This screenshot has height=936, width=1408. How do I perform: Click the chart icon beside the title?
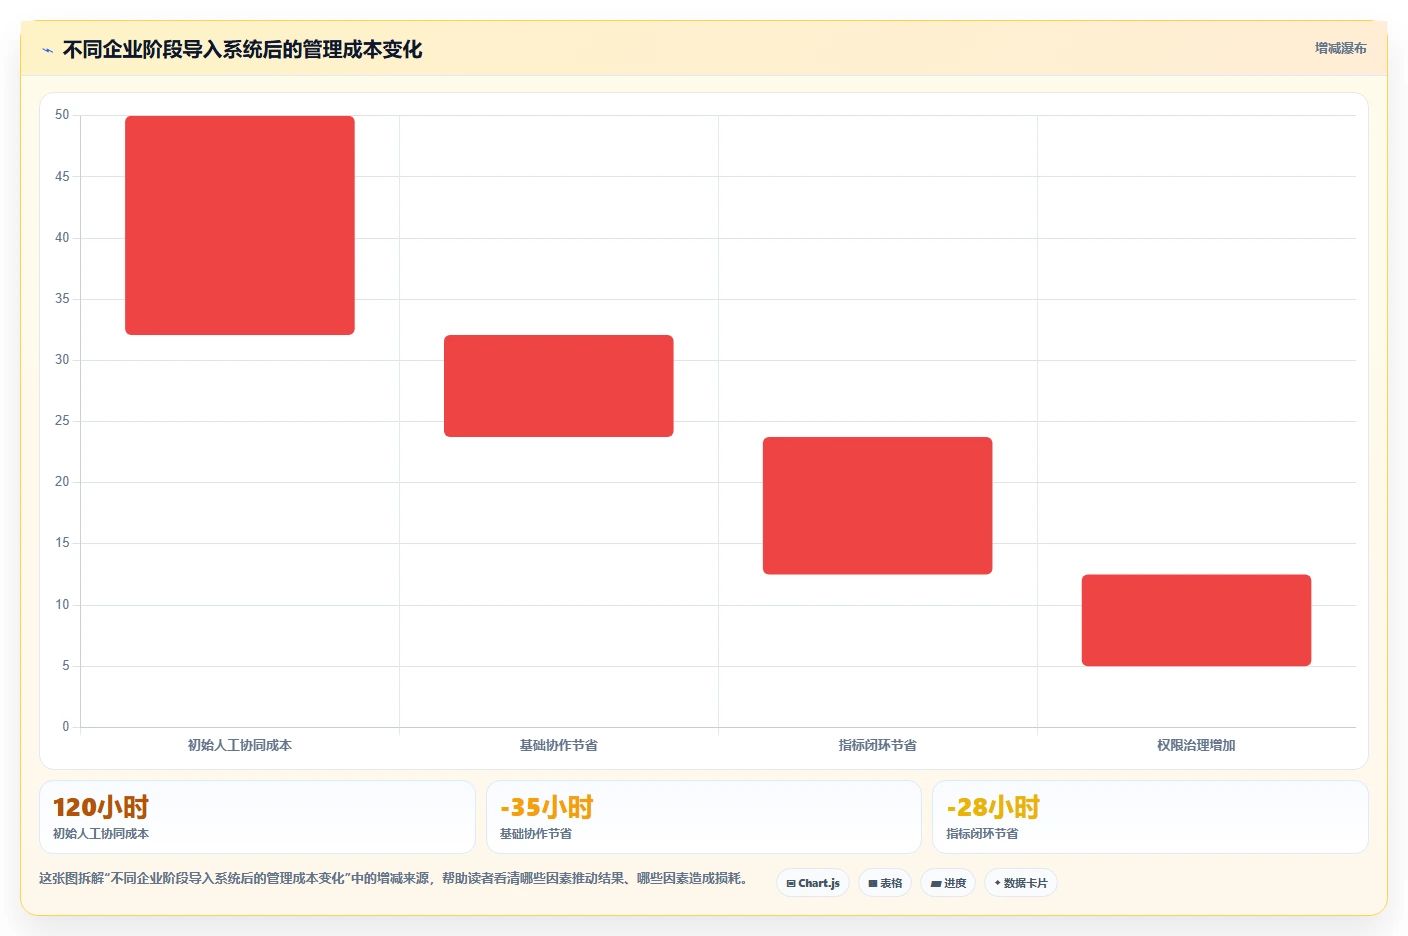[x=47, y=50]
